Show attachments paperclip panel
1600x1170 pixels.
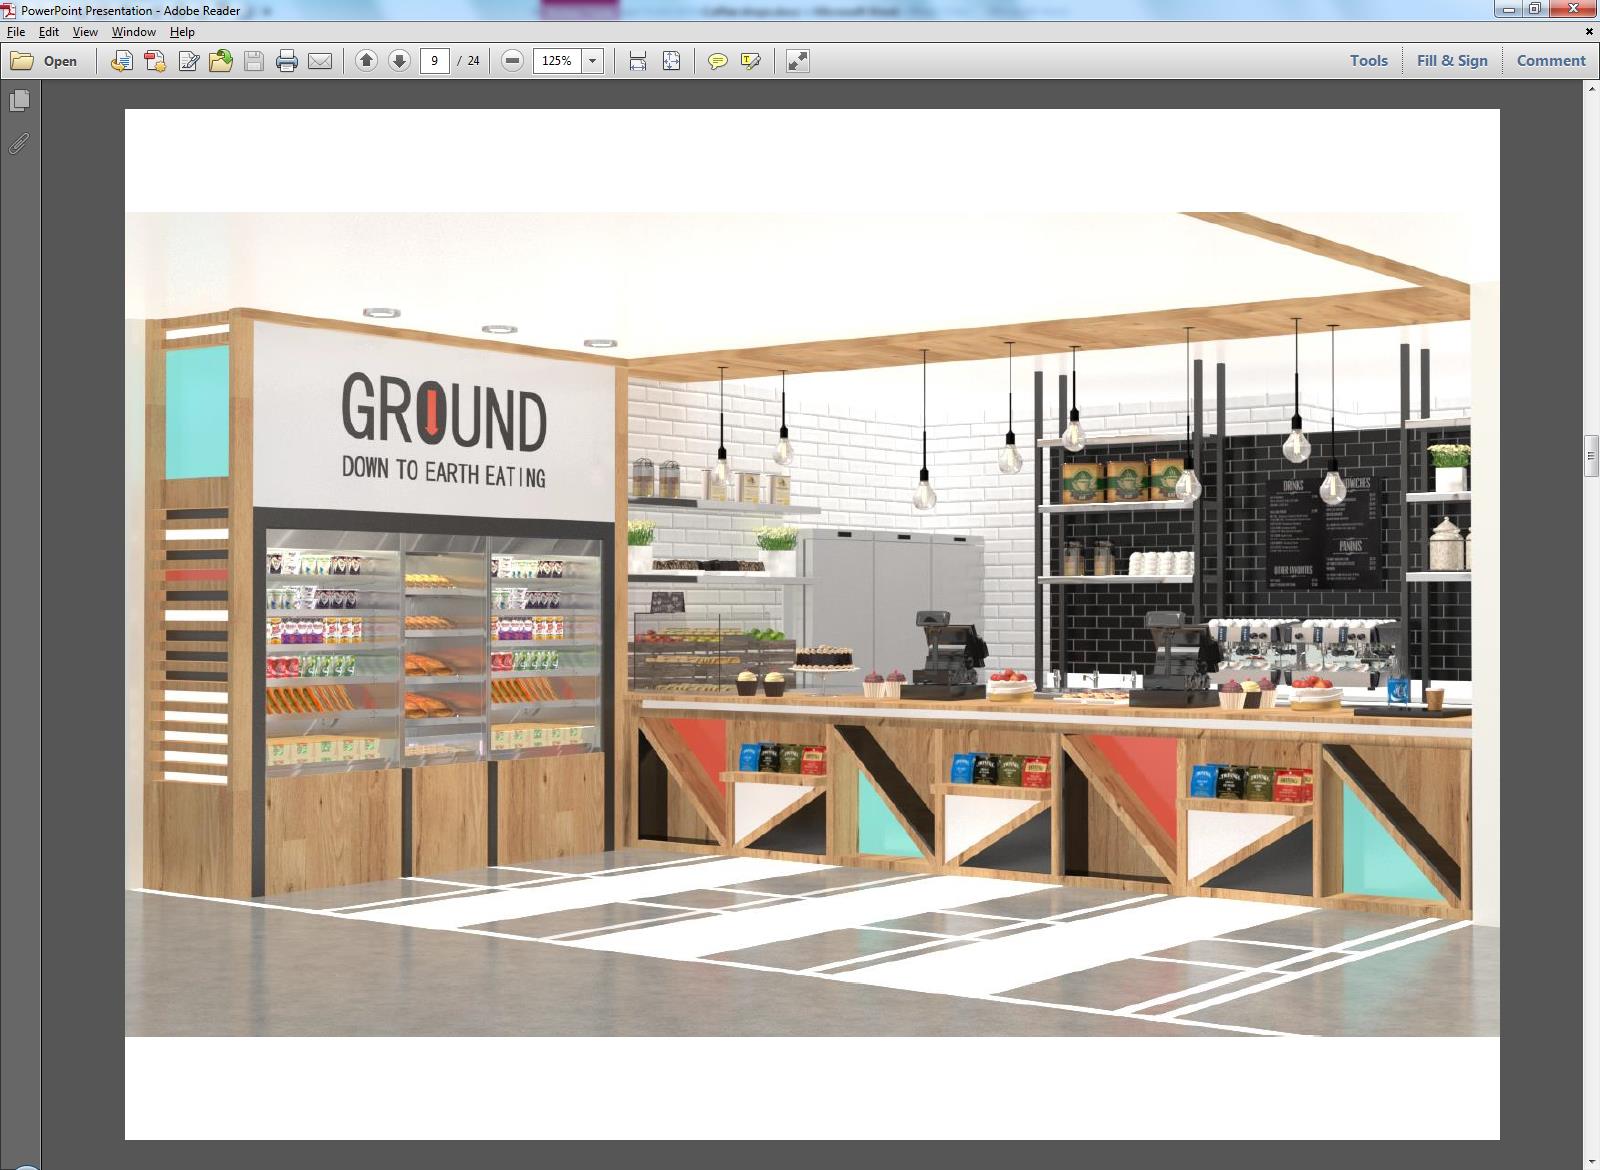click(19, 144)
